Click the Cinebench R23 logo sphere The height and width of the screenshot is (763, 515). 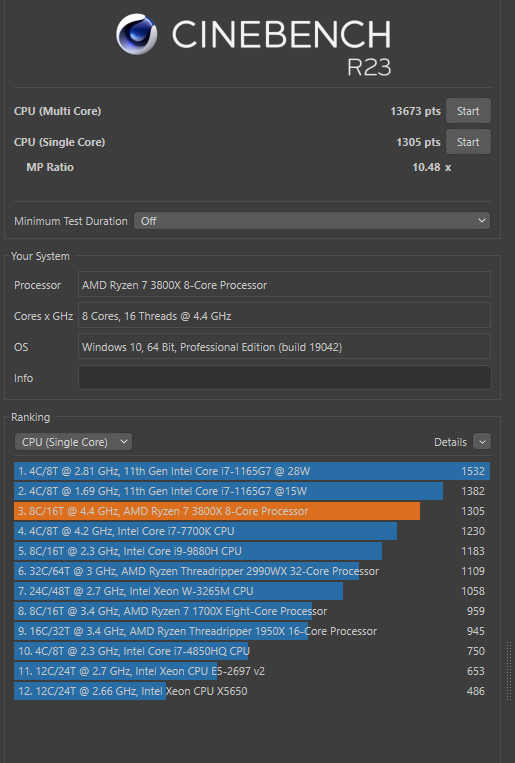pos(136,34)
